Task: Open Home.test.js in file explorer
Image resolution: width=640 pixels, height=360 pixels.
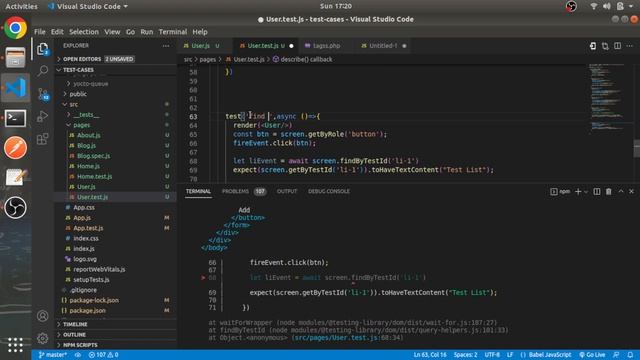Action: 94,176
